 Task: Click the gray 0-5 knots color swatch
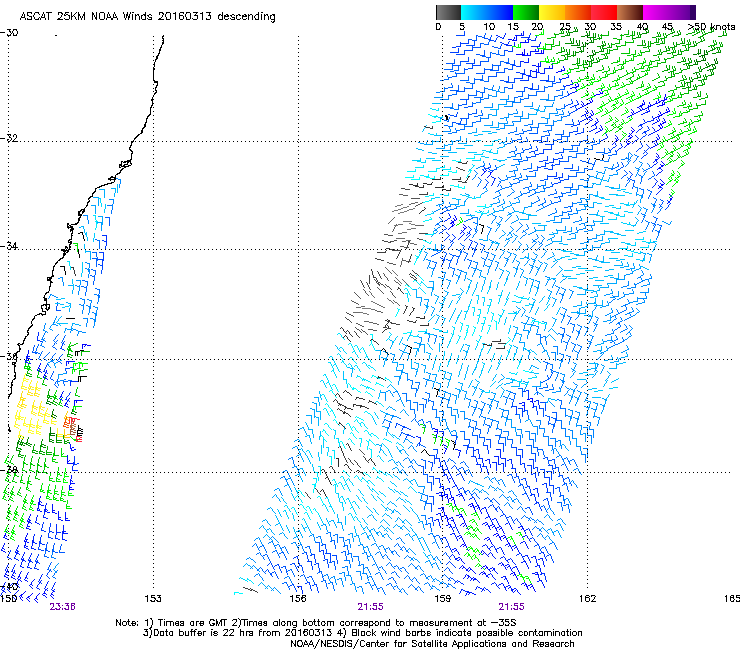(x=448, y=12)
